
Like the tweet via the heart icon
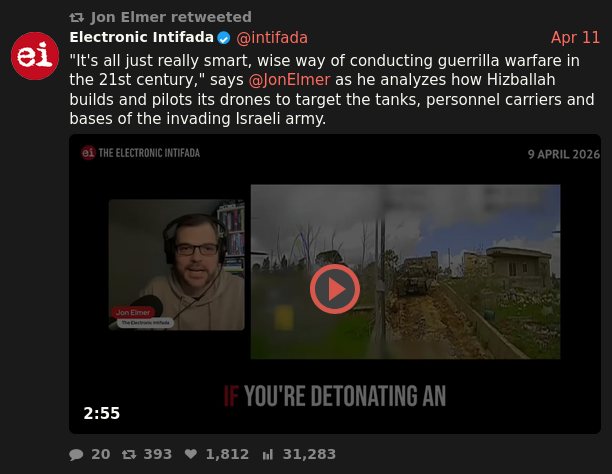[x=191, y=454]
